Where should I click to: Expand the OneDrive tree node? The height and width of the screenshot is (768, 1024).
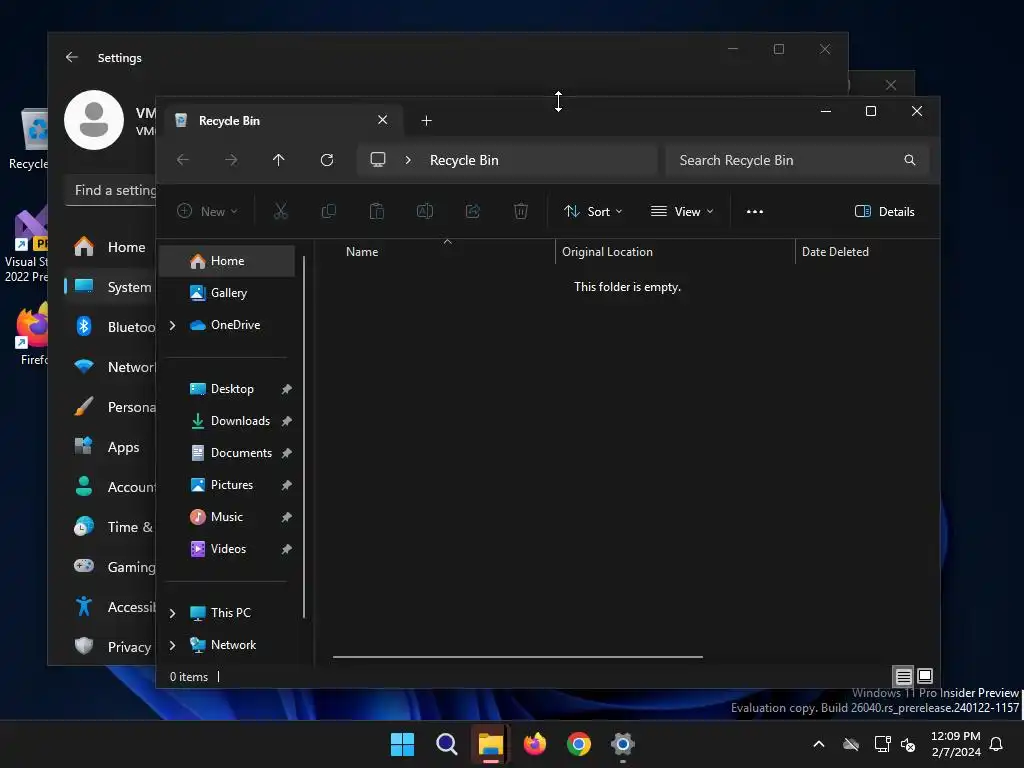[x=172, y=325]
